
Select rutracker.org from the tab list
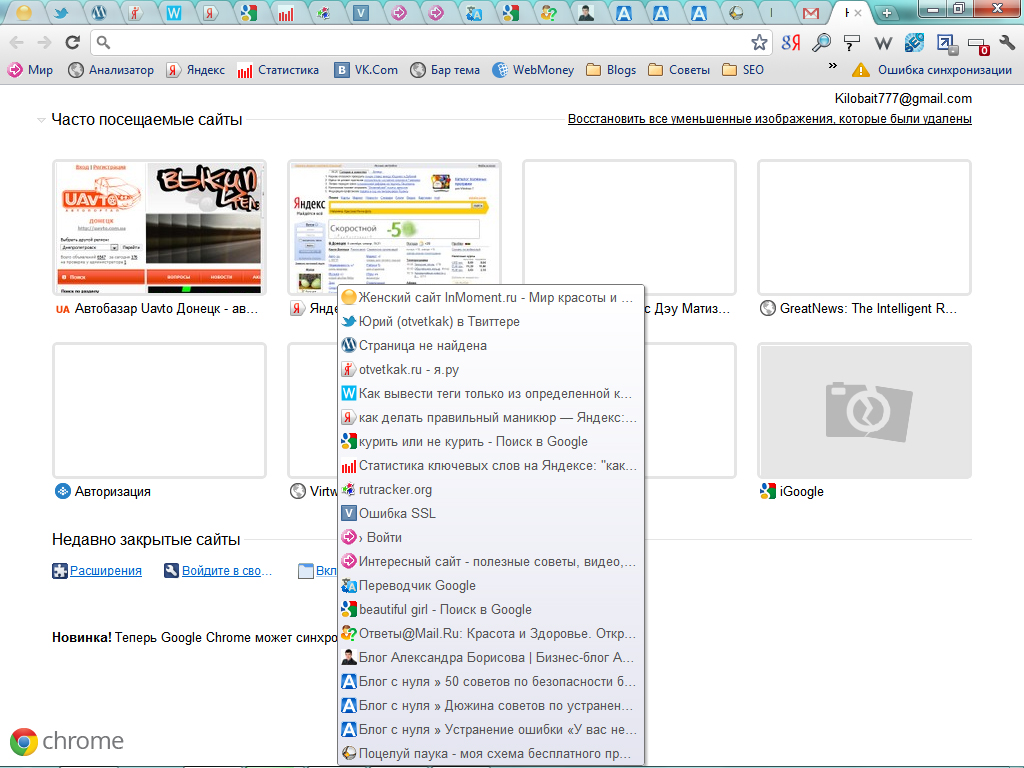[395, 490]
